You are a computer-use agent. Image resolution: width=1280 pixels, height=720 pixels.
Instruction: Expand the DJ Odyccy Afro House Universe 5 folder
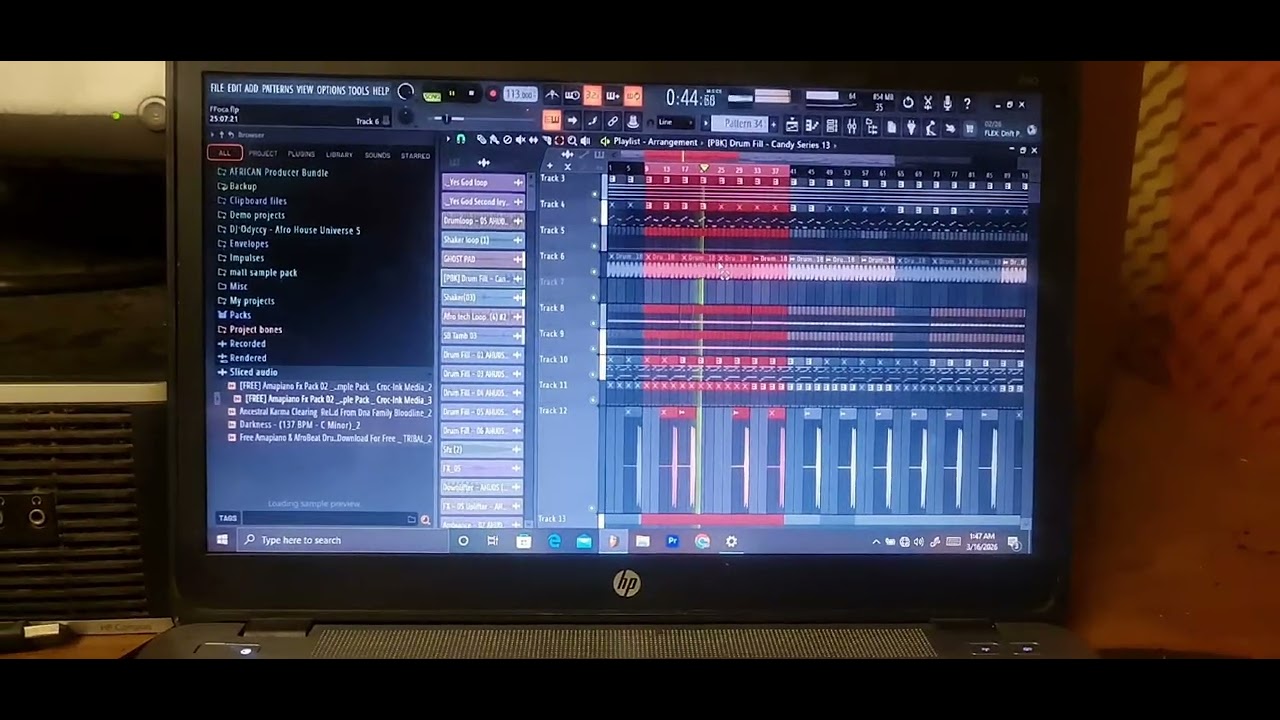click(x=289, y=230)
